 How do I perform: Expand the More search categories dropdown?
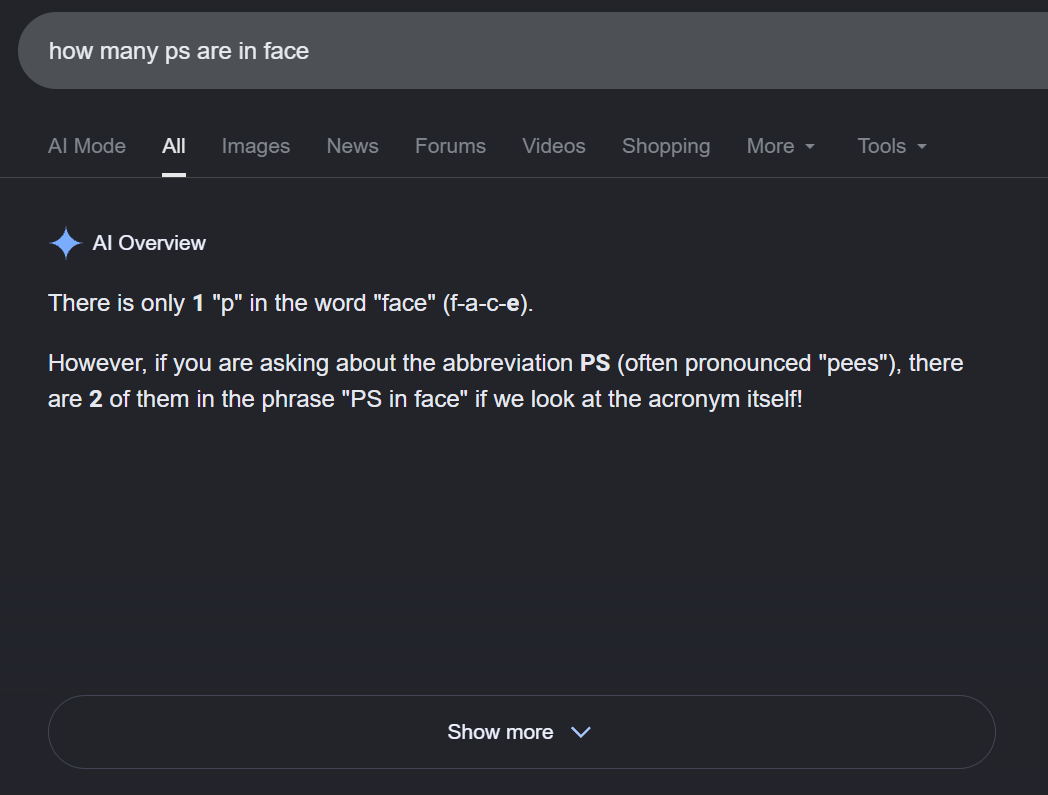(x=781, y=146)
